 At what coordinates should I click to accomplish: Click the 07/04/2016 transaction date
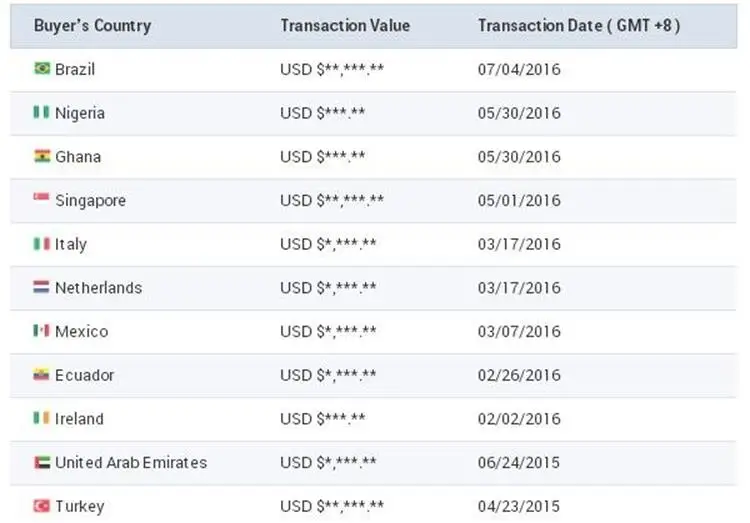pyautogui.click(x=519, y=70)
